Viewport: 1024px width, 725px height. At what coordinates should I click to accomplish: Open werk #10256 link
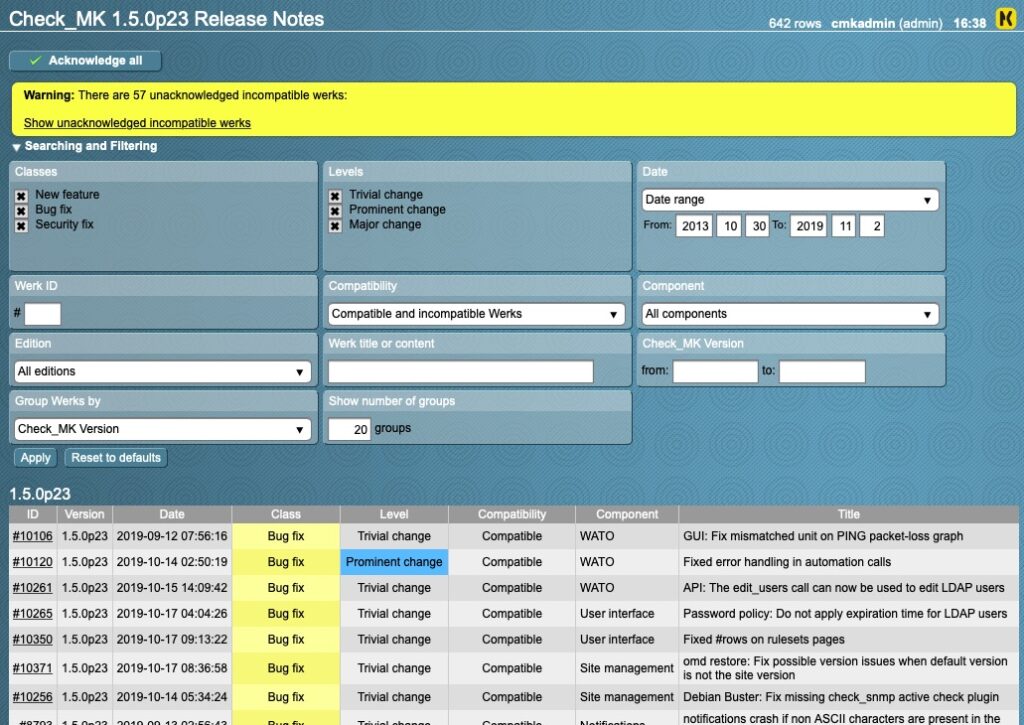33,697
